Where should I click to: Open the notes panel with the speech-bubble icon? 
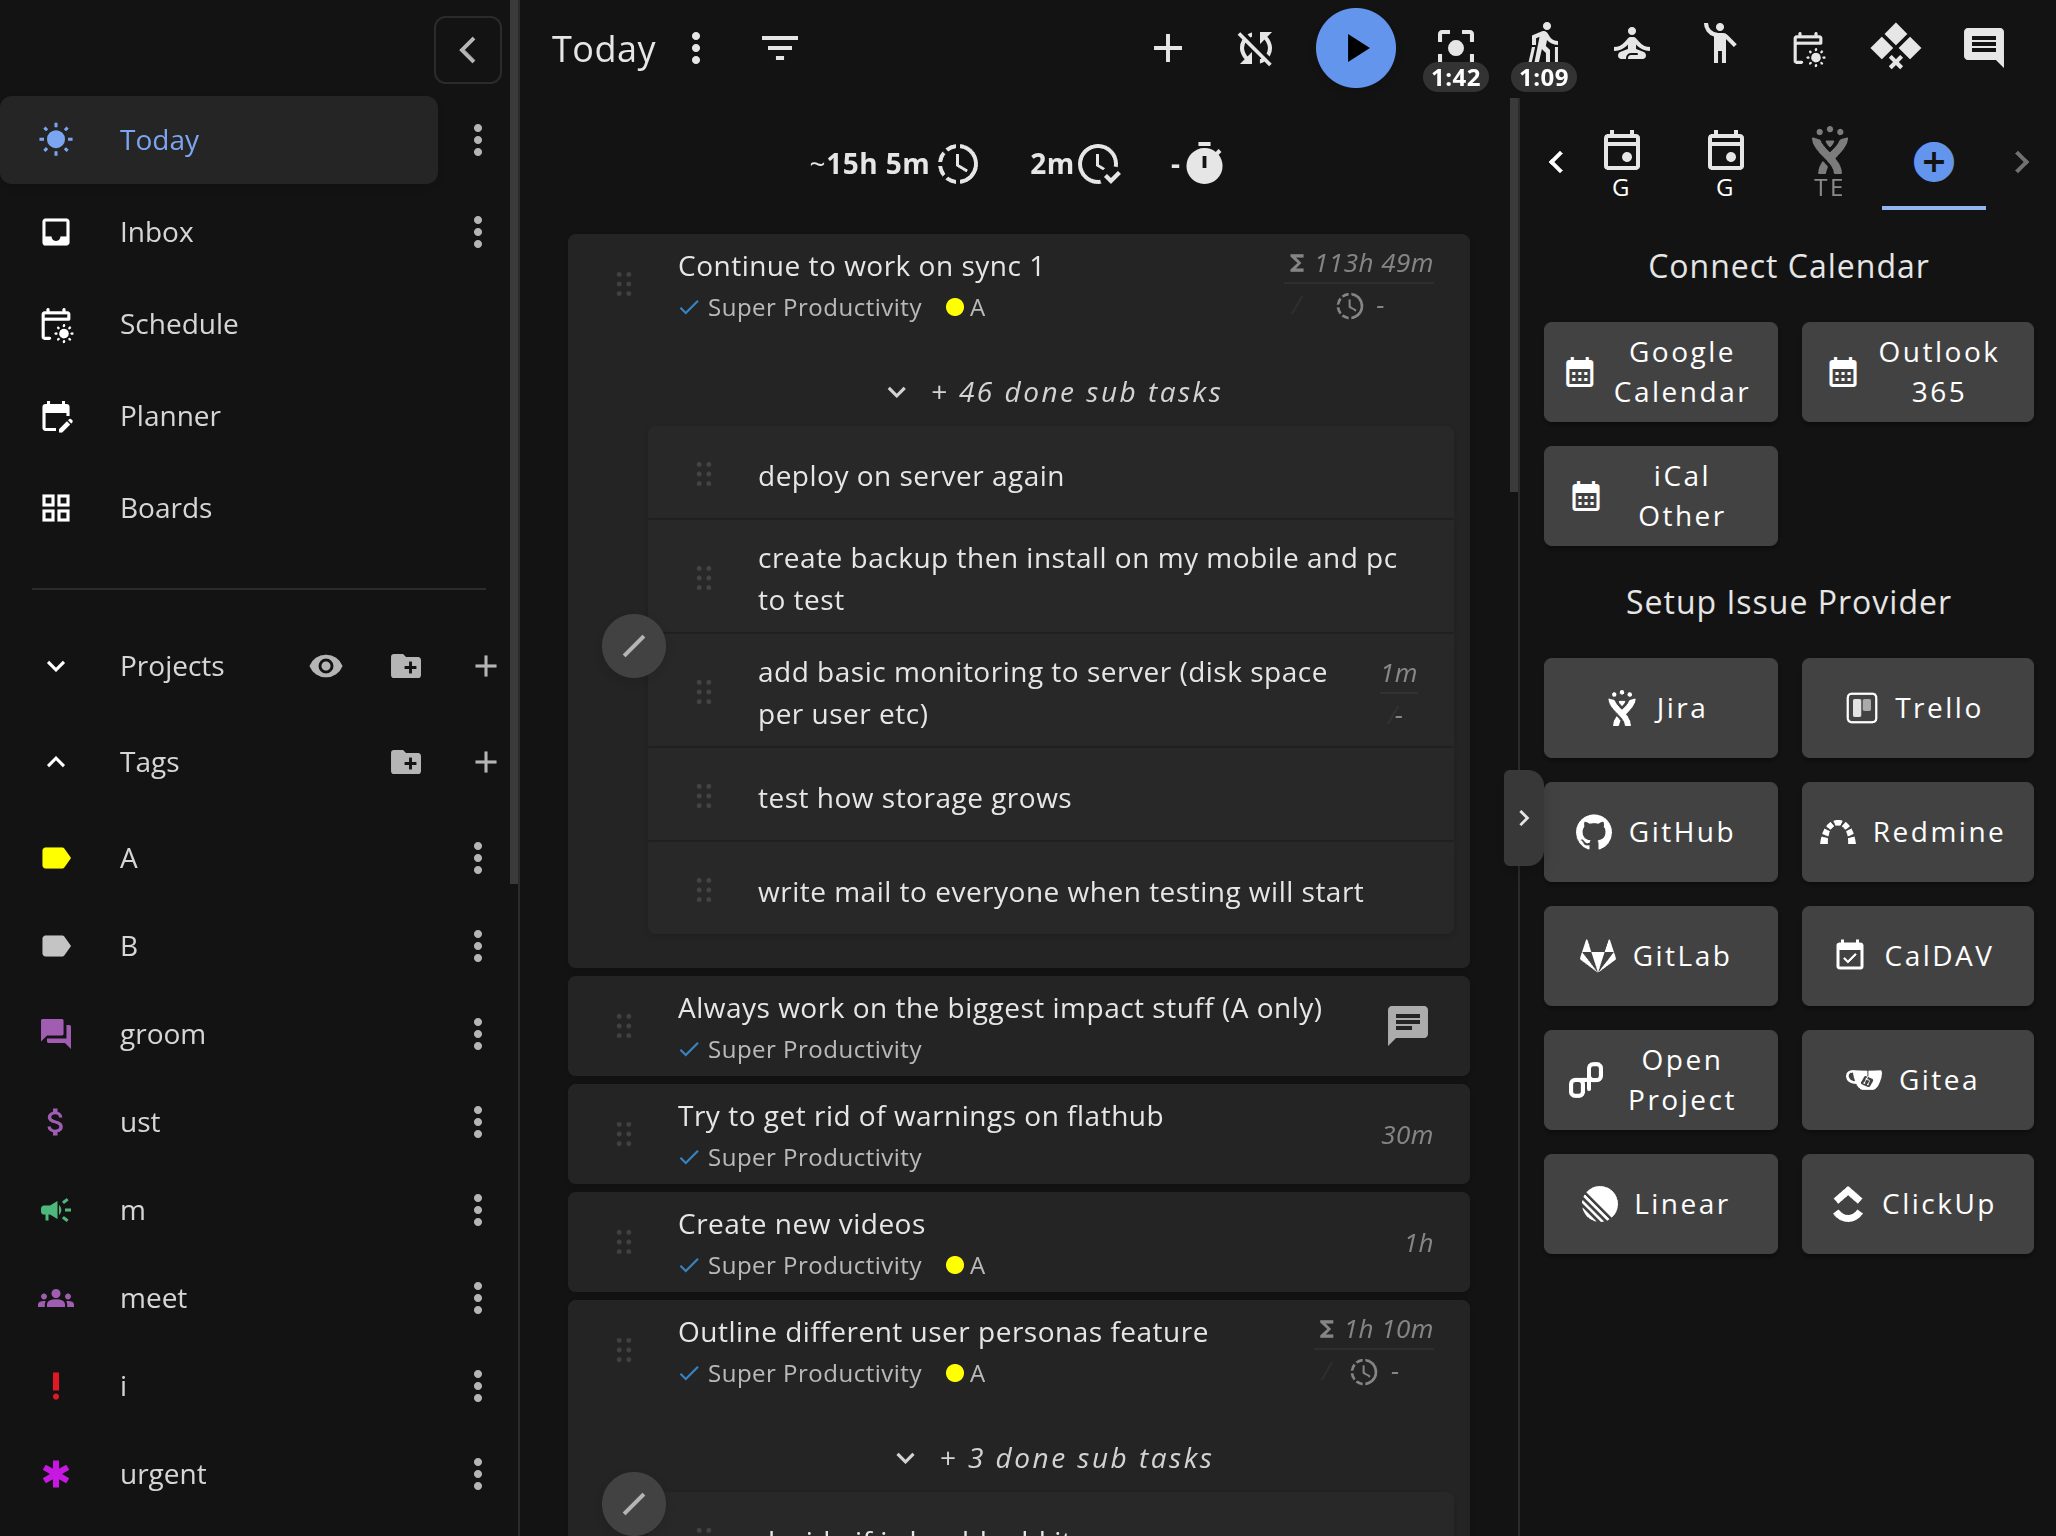(x=1985, y=47)
